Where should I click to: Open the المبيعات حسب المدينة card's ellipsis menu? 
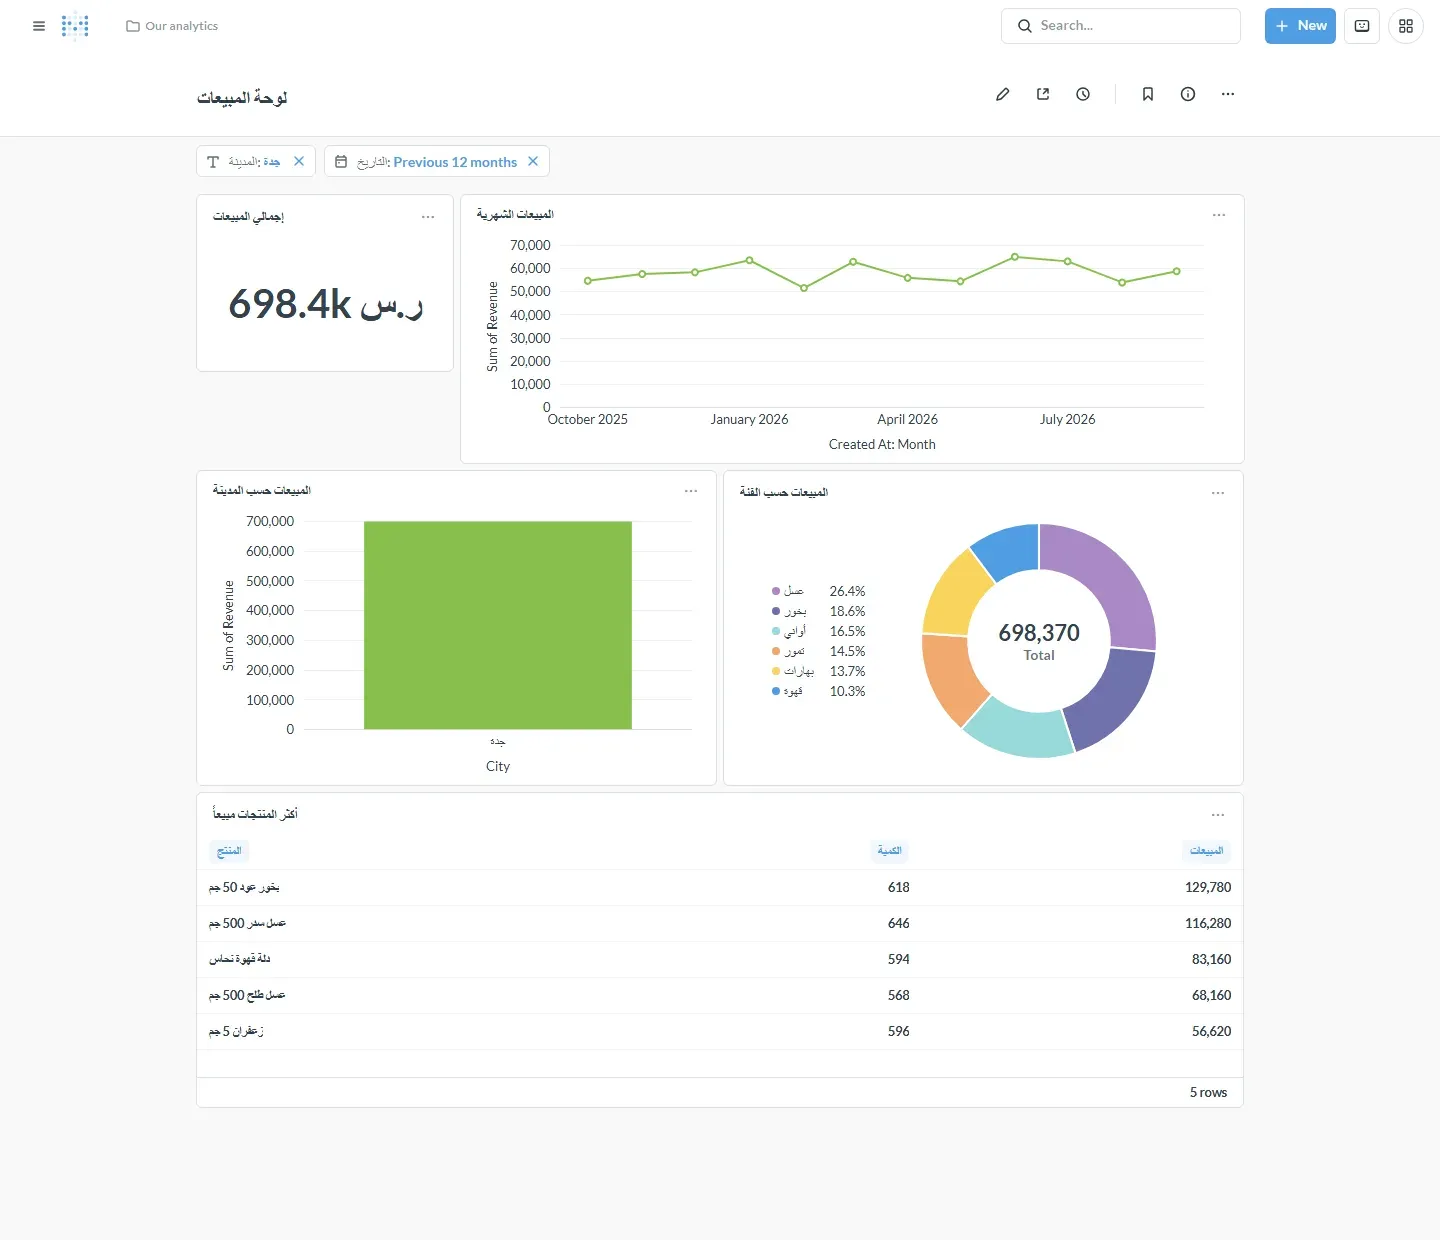[691, 491]
